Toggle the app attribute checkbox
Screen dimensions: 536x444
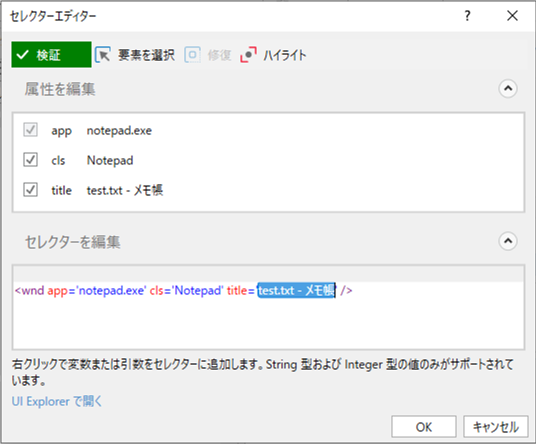[30, 130]
